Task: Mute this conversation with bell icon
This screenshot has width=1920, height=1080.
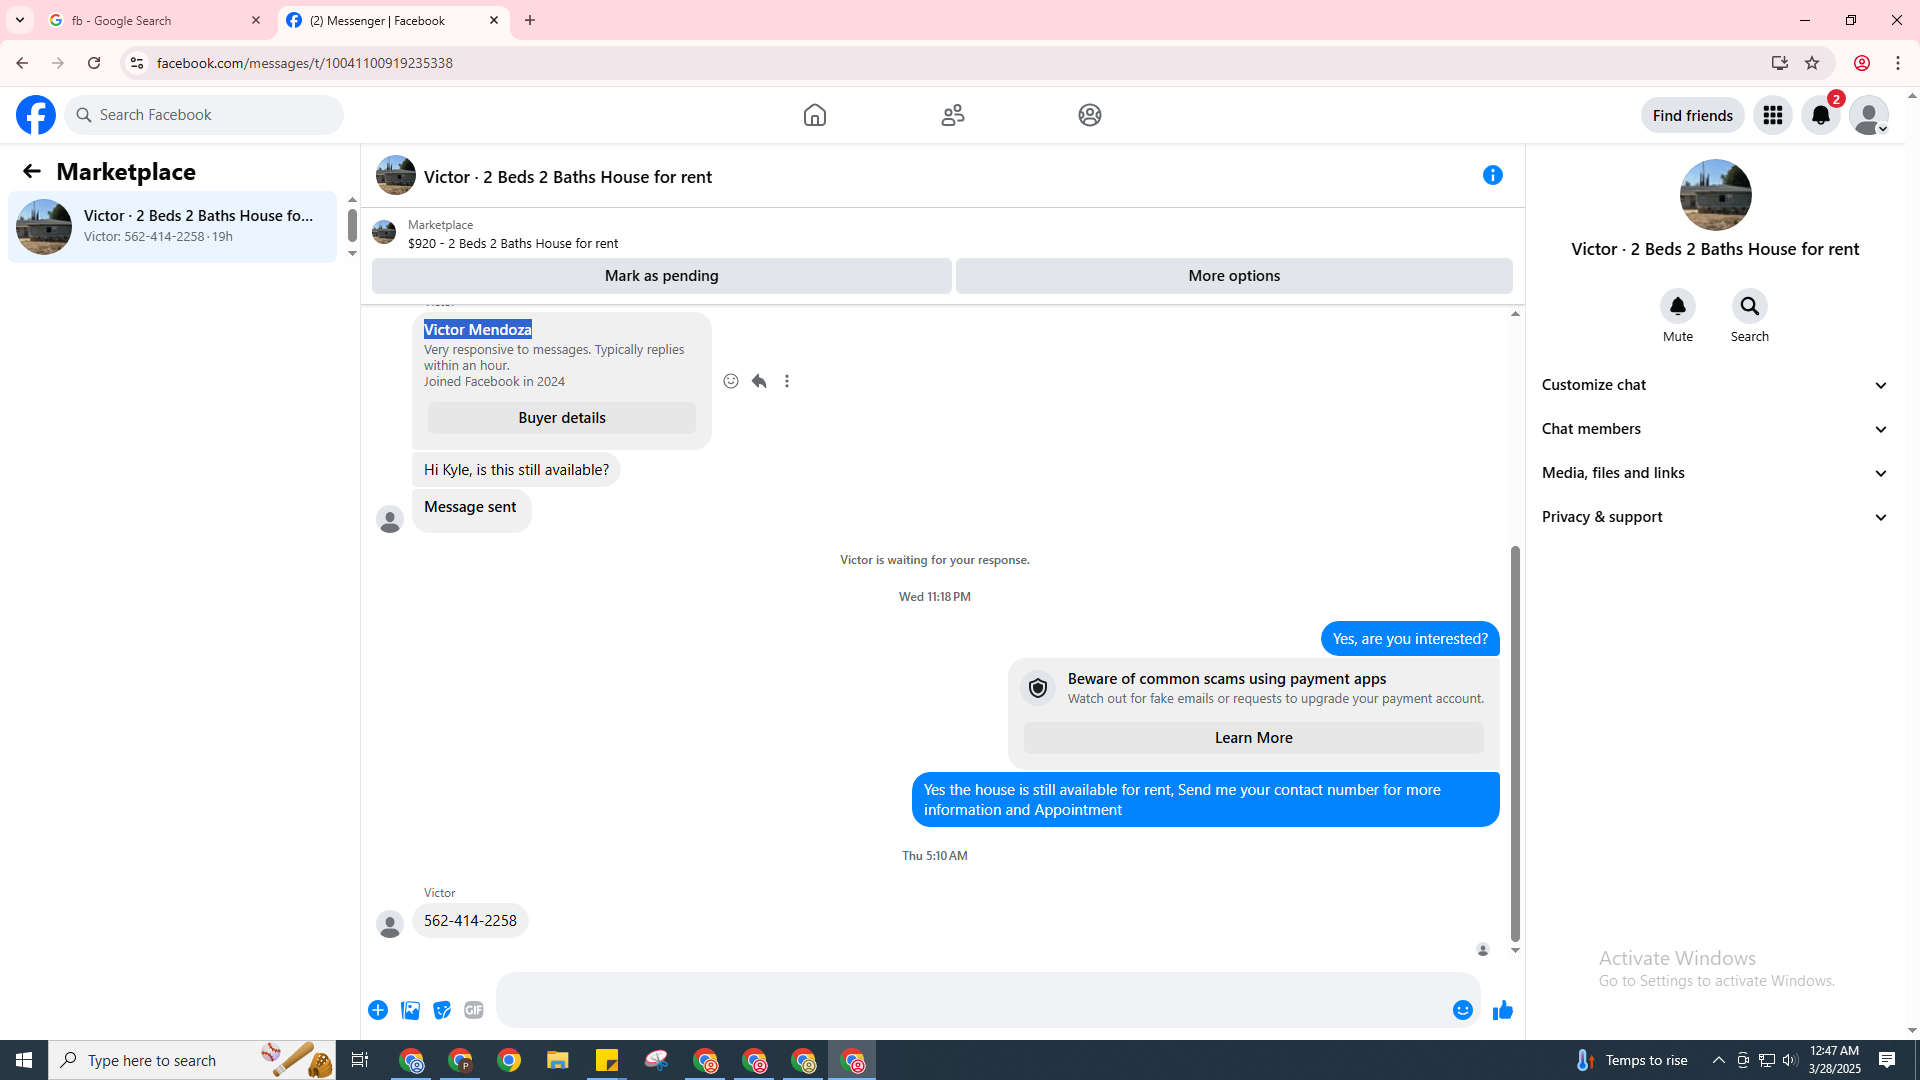Action: (x=1678, y=306)
